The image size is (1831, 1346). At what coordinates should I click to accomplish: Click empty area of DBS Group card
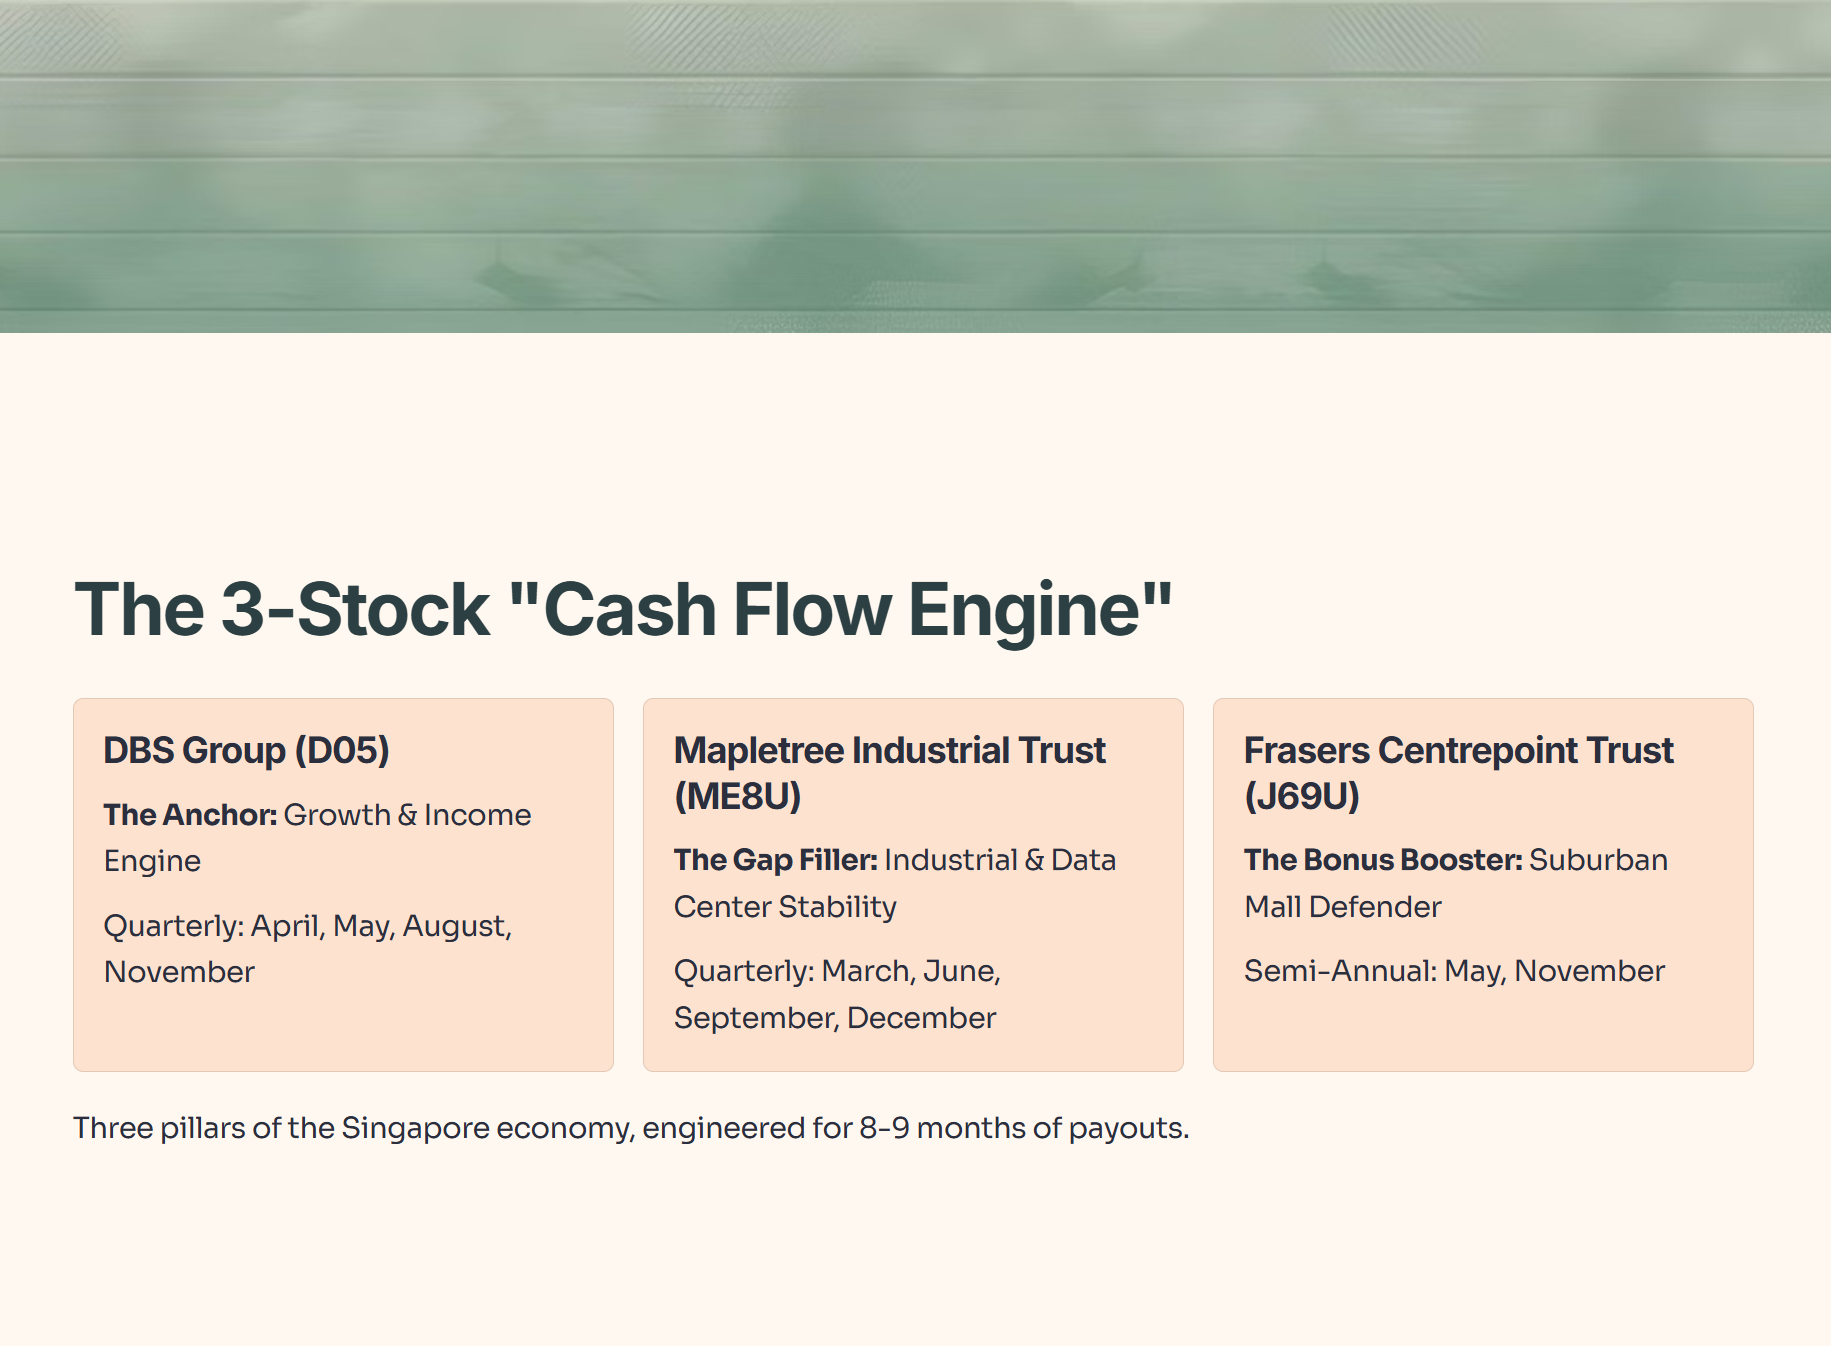tap(343, 1031)
